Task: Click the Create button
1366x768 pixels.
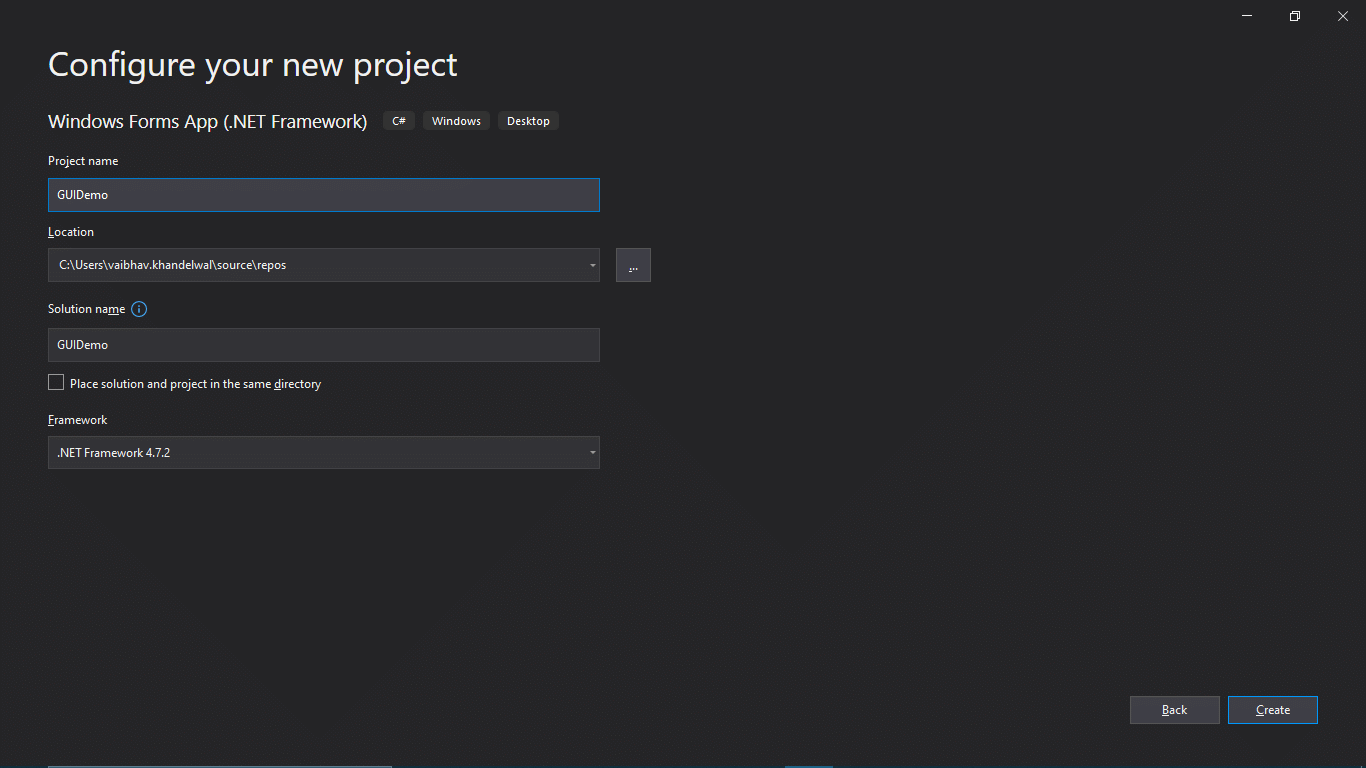Action: 1272,710
